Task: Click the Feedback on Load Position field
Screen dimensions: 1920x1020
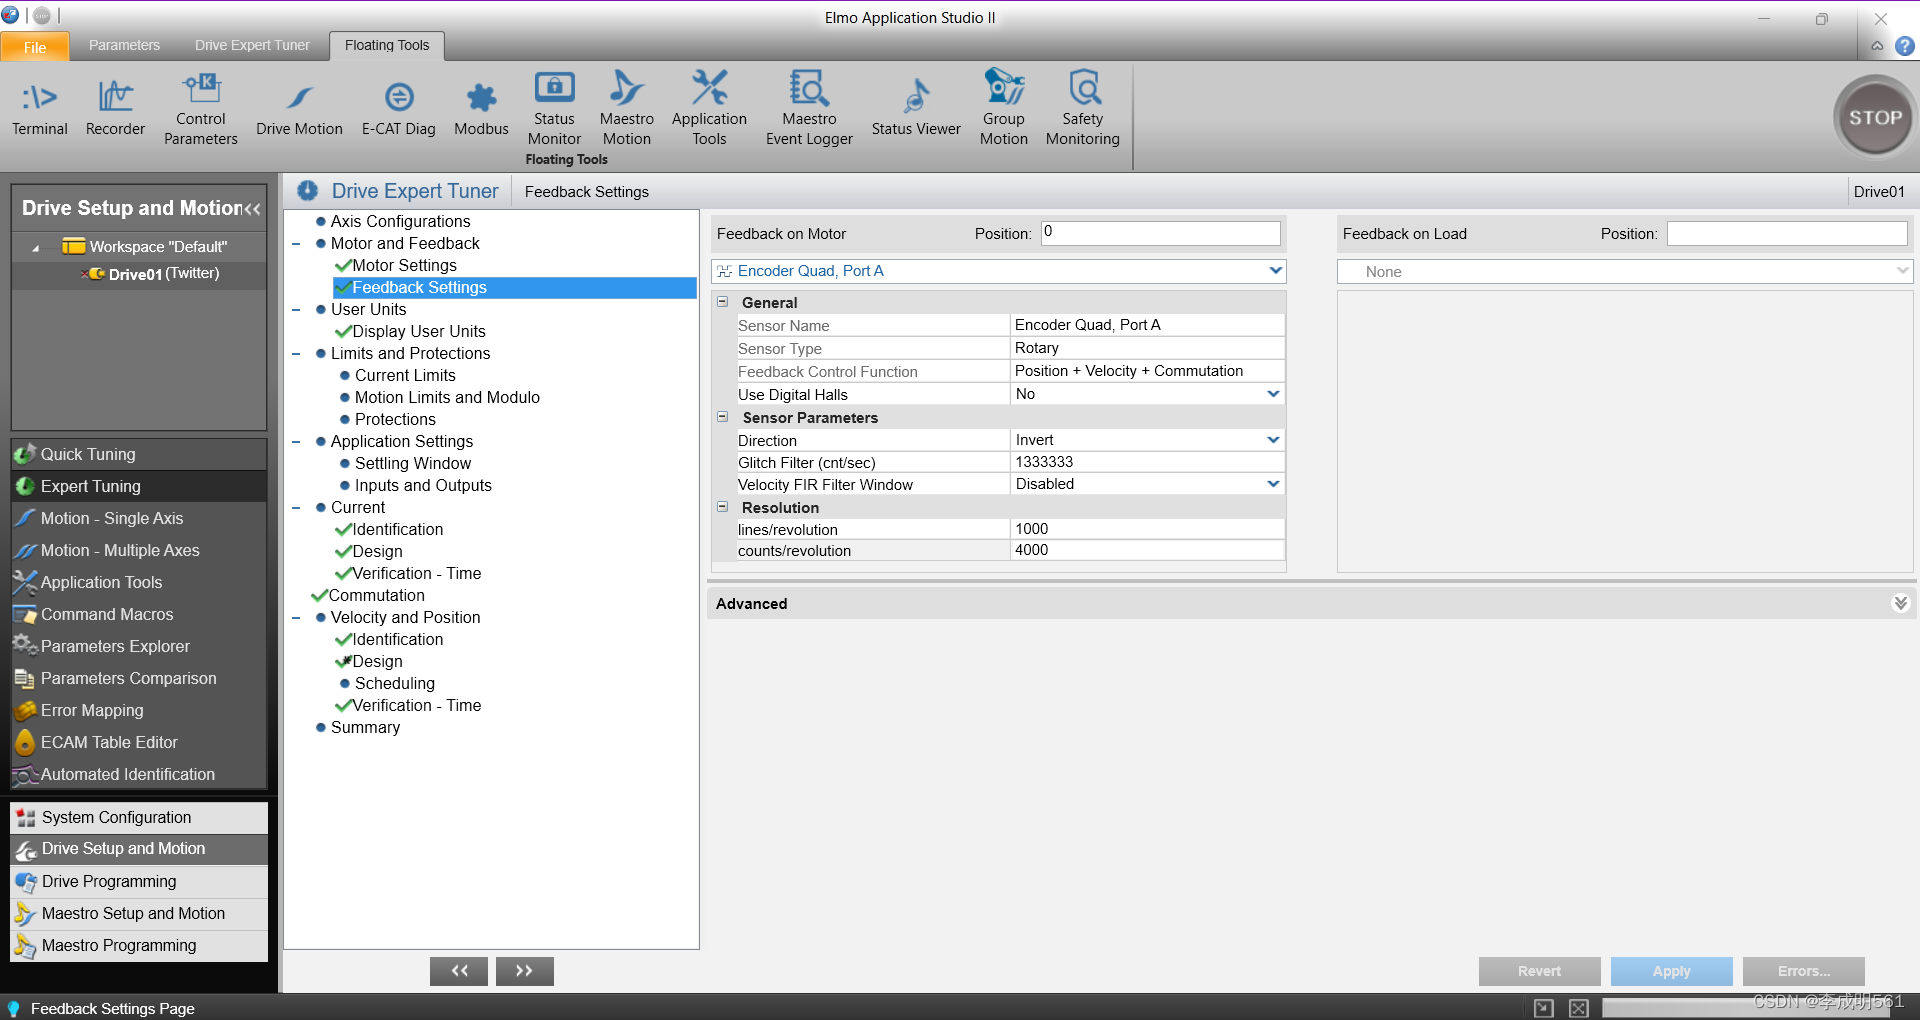Action: click(x=1787, y=233)
